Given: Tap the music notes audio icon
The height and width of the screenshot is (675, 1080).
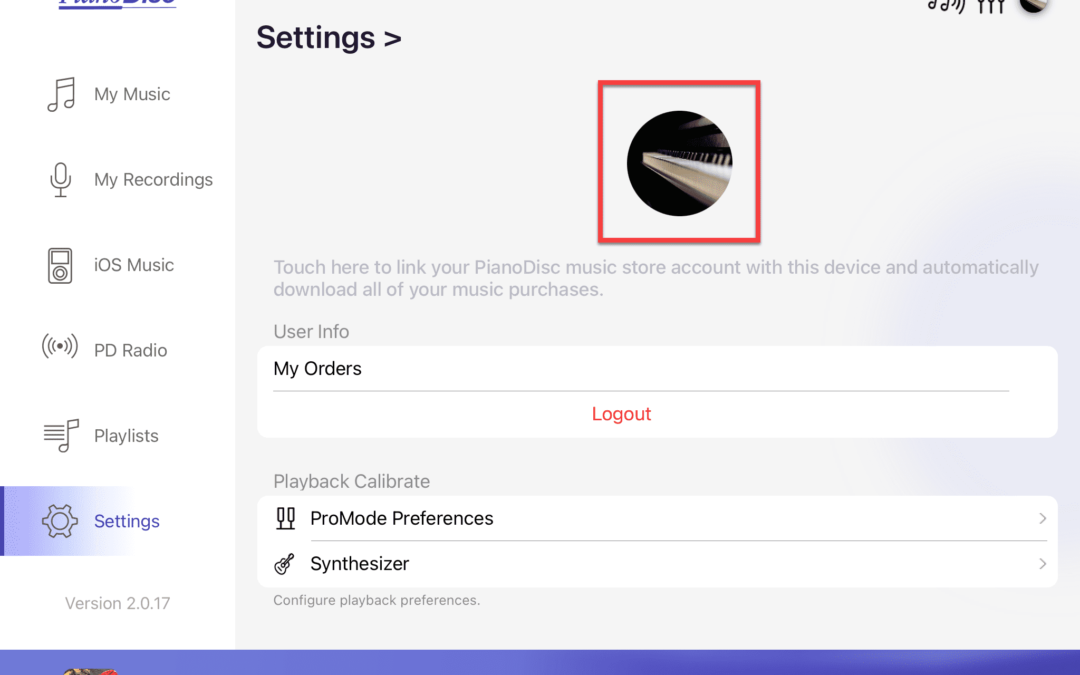Looking at the screenshot, I should click(945, 5).
